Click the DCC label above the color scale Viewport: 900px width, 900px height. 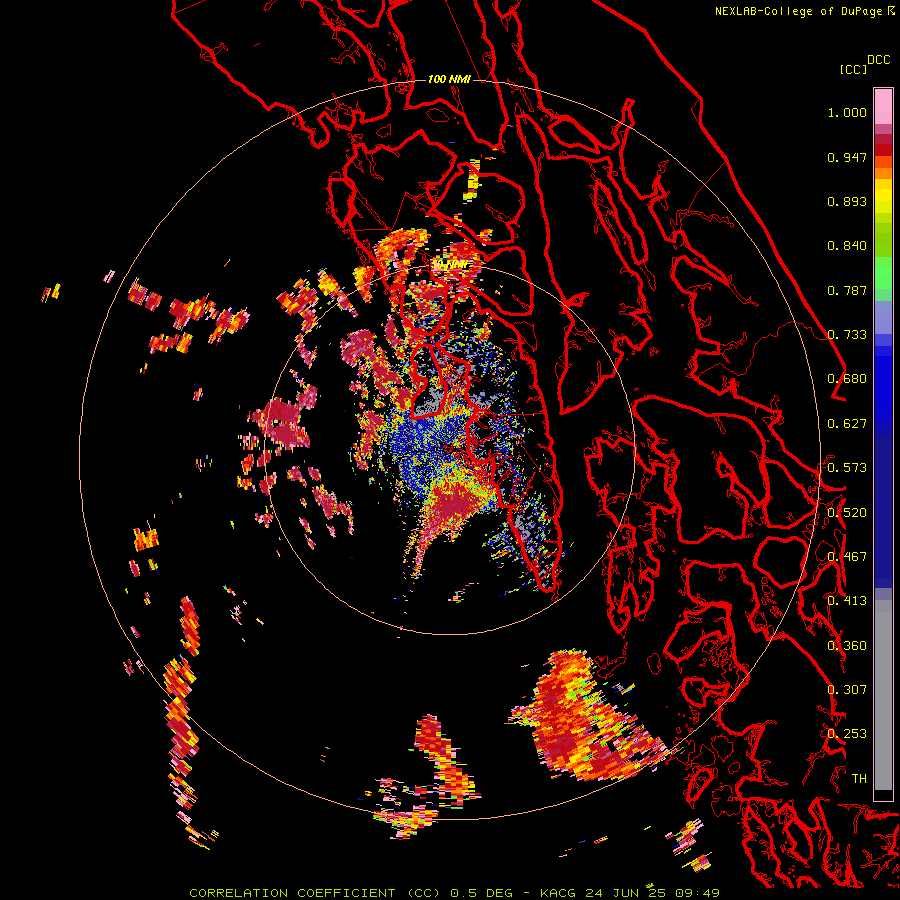coord(879,60)
